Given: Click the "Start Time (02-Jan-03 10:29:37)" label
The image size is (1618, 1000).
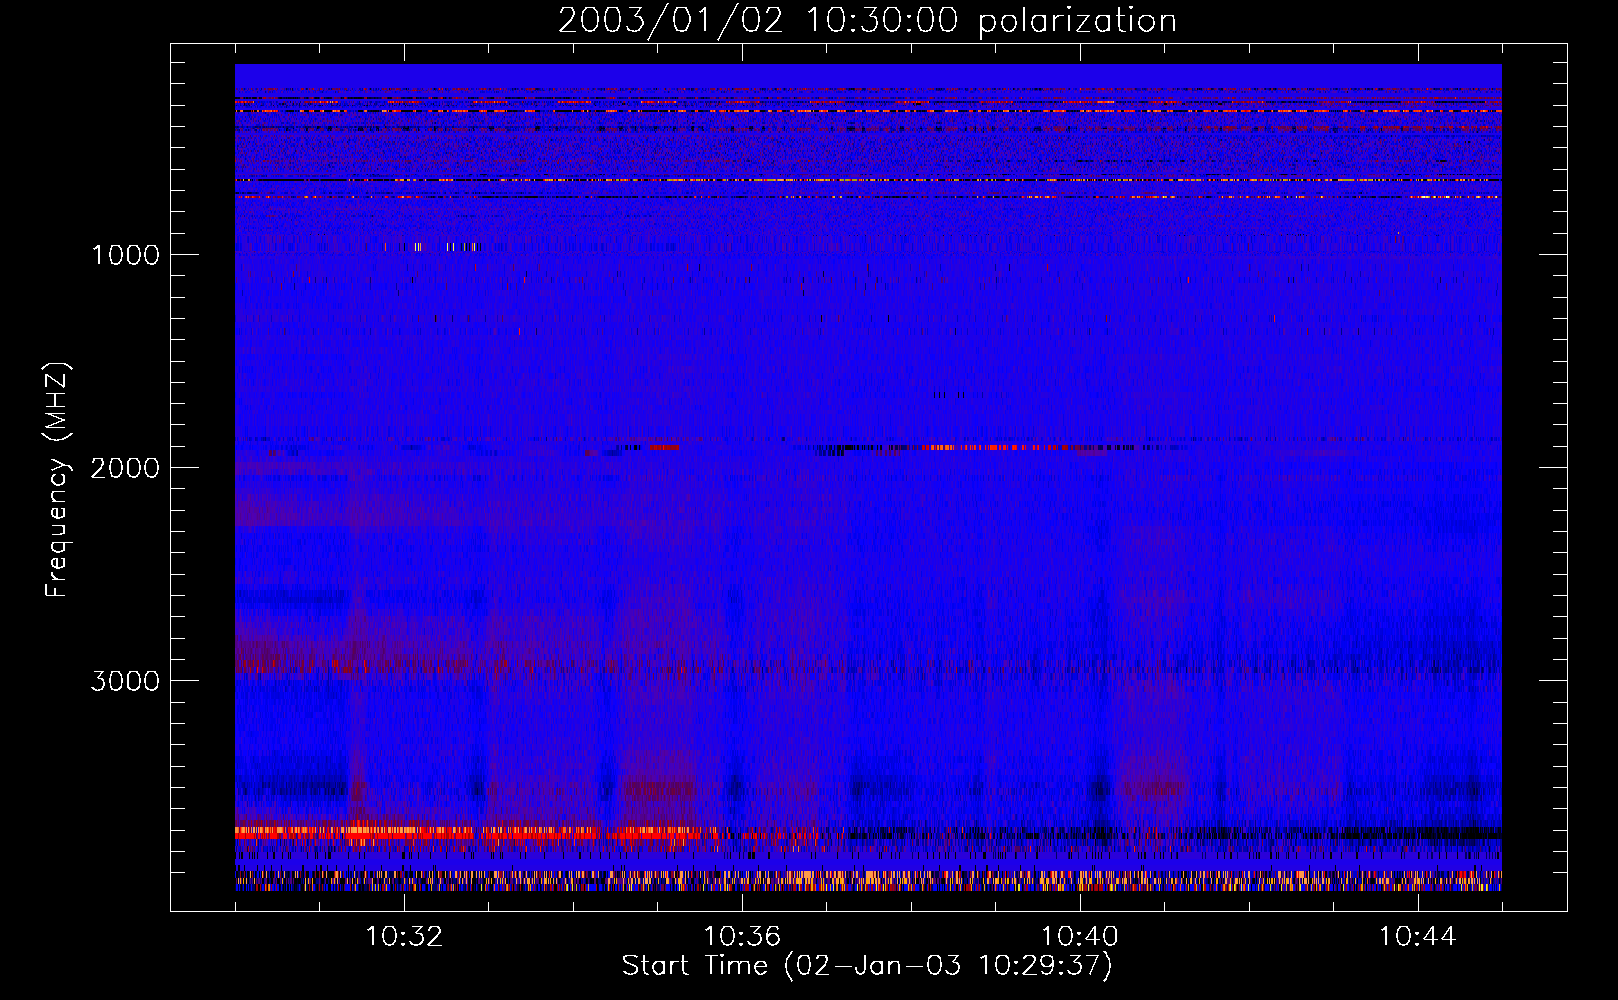Looking at the screenshot, I should pos(867,966).
